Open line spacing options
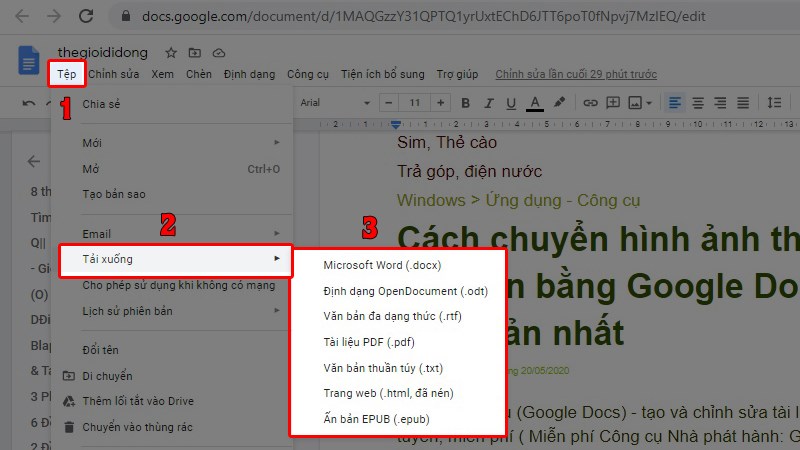800x450 pixels. click(x=774, y=103)
